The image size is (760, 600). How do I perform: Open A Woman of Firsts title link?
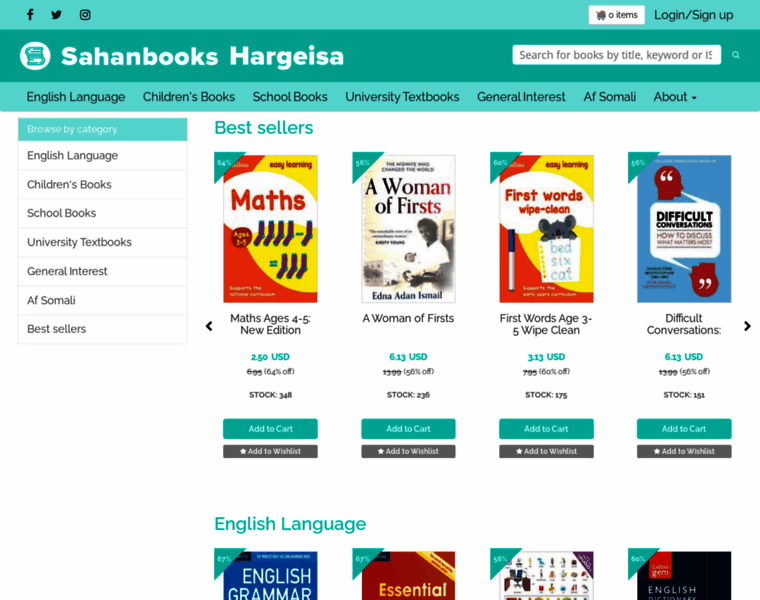[408, 318]
